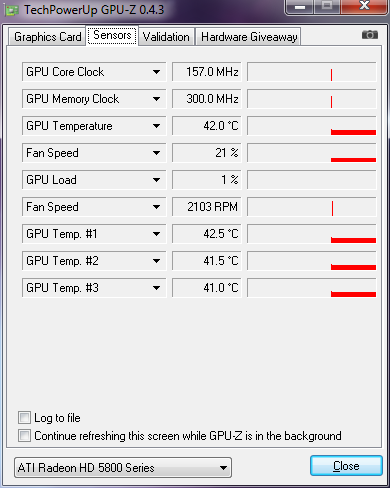Switch to the Graphics Card tab

coord(47,37)
